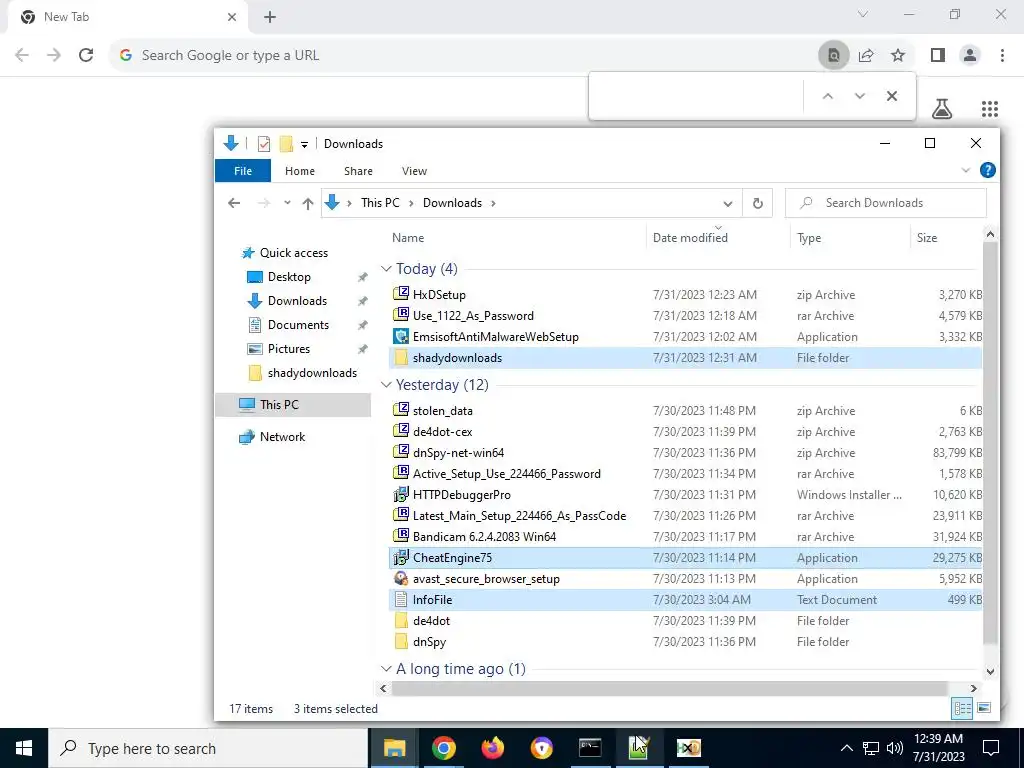Click the find bar next result arrow
Screen dimensions: 1024x768
(859, 96)
